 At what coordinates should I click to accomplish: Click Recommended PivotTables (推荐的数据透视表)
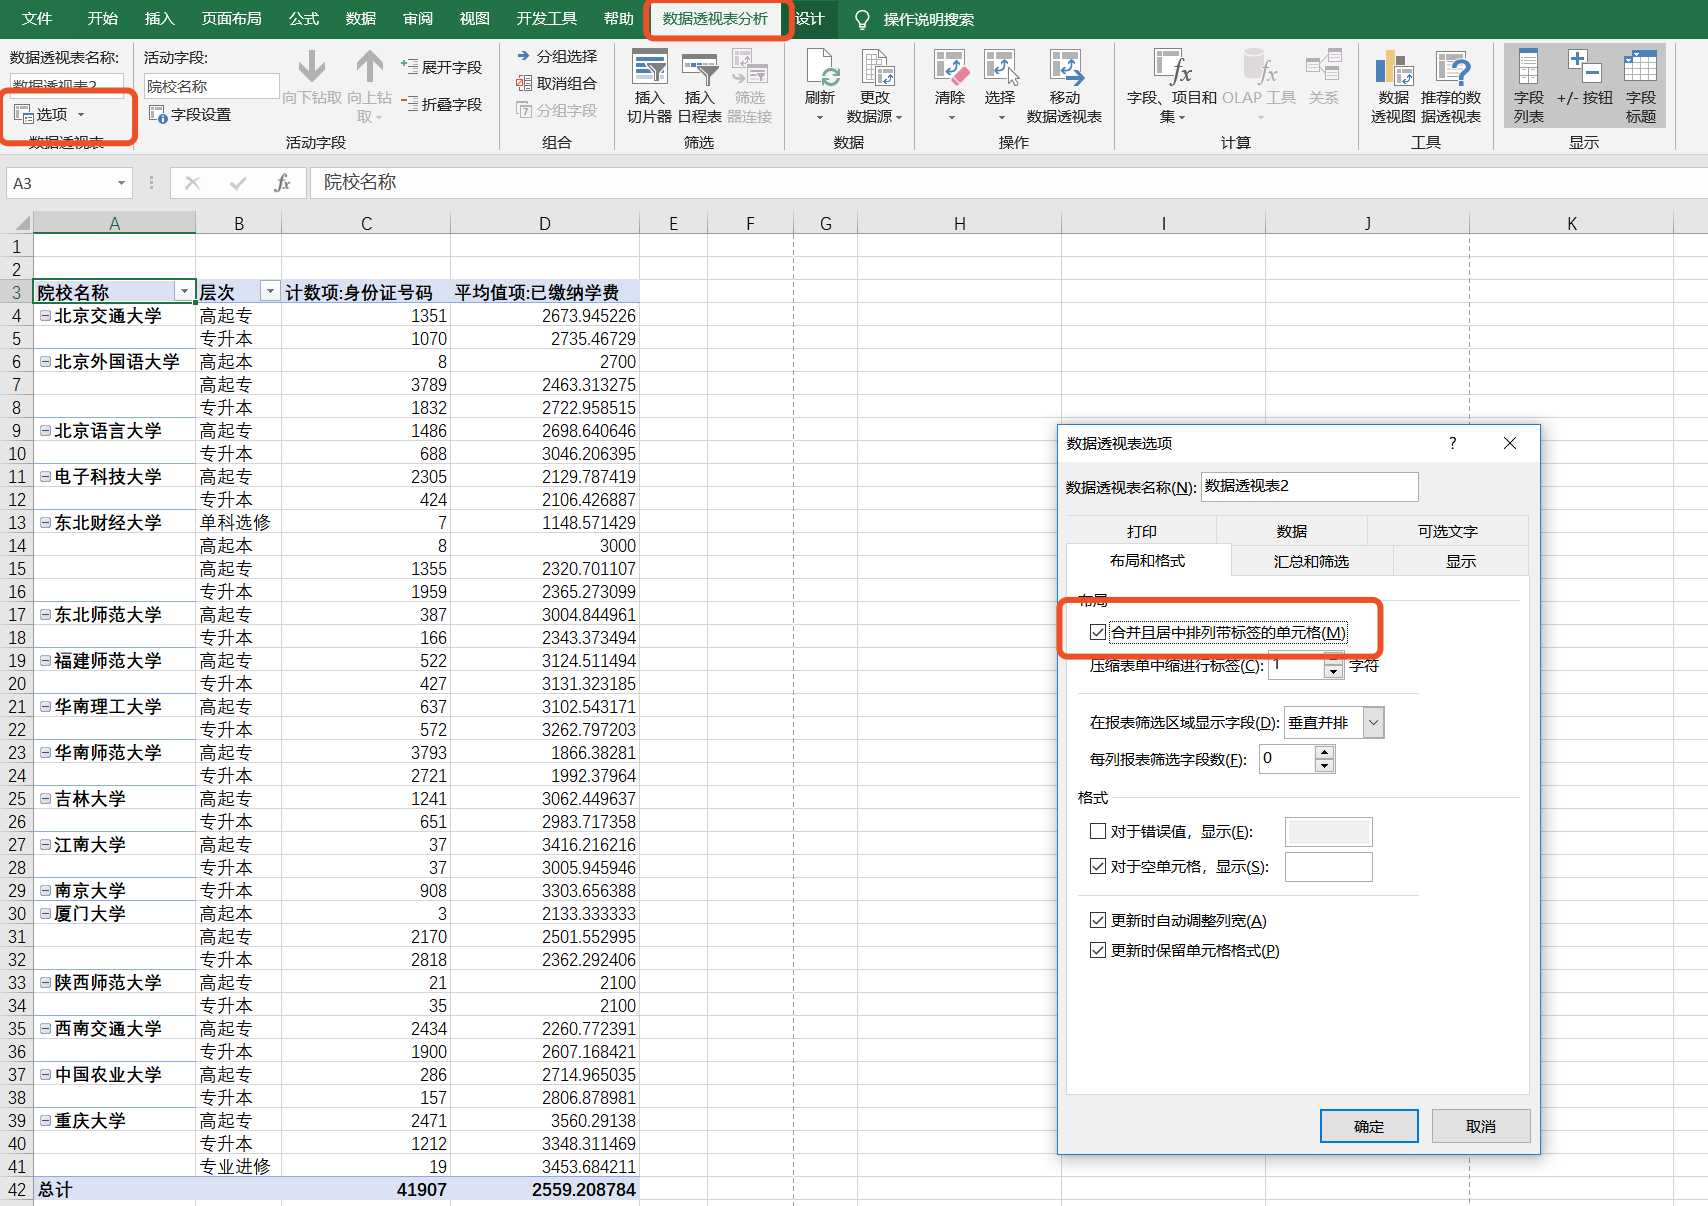click(1450, 86)
